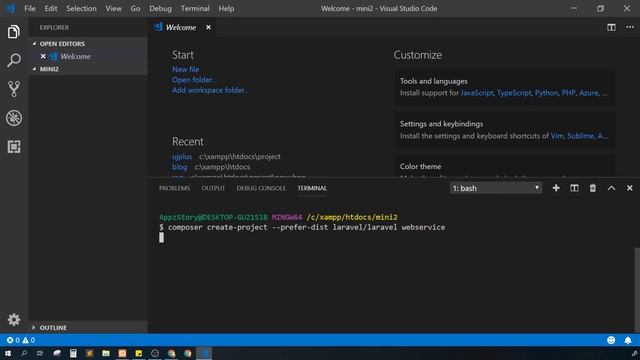The height and width of the screenshot is (360, 640).
Task: Click the Python language support link
Action: (546, 93)
